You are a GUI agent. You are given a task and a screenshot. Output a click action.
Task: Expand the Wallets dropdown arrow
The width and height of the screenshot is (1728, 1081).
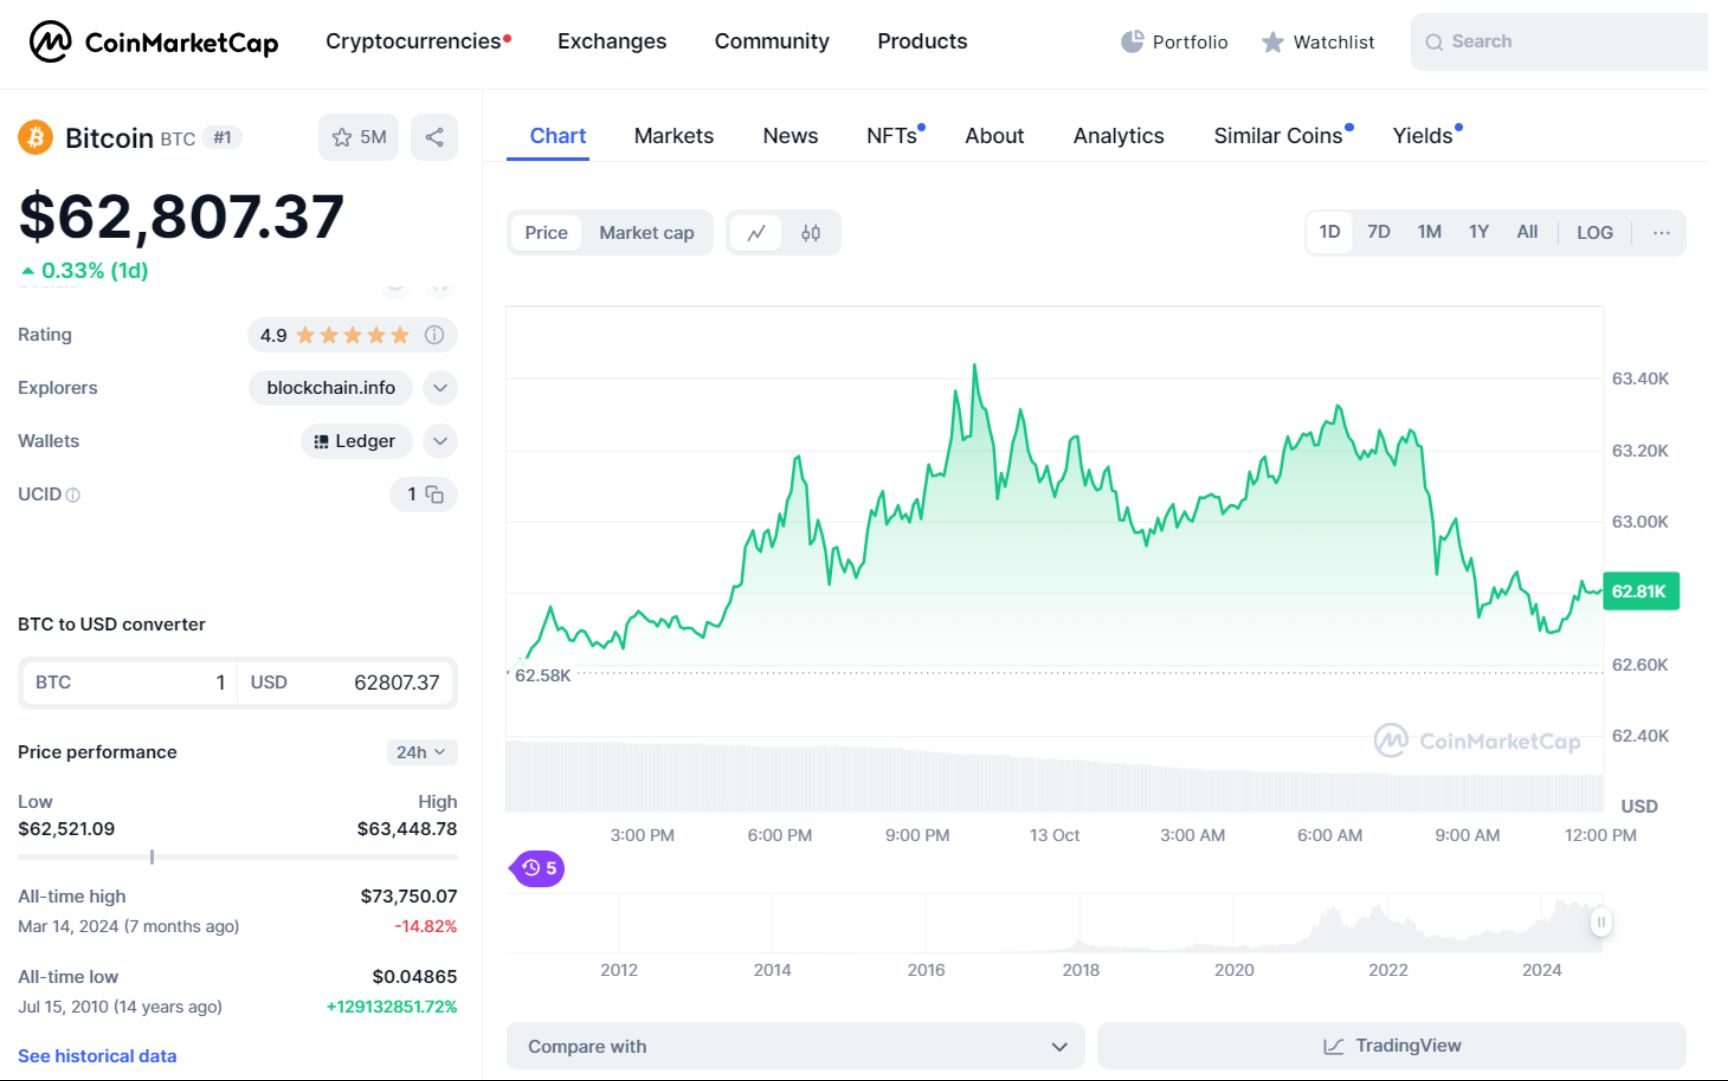pyautogui.click(x=440, y=441)
